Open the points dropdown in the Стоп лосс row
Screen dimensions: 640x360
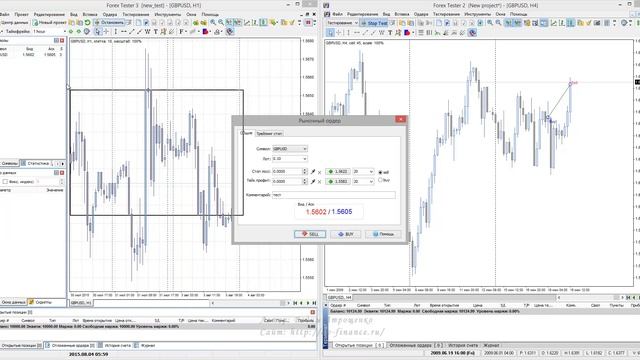pyautogui.click(x=363, y=172)
